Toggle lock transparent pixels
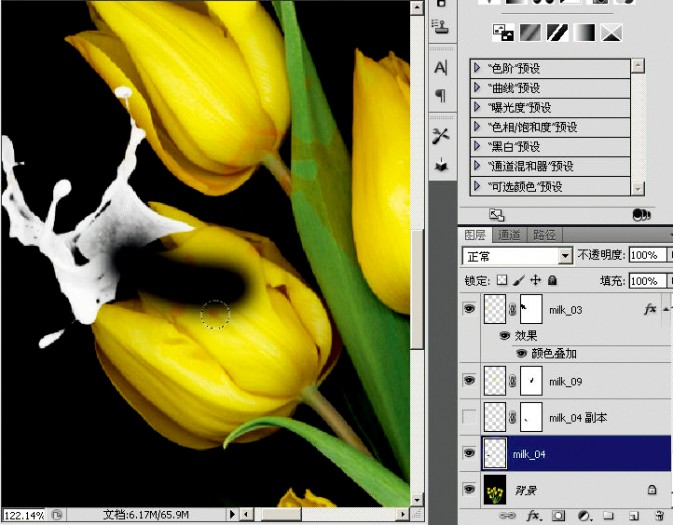Screen dimensions: 673x525 pos(502,281)
